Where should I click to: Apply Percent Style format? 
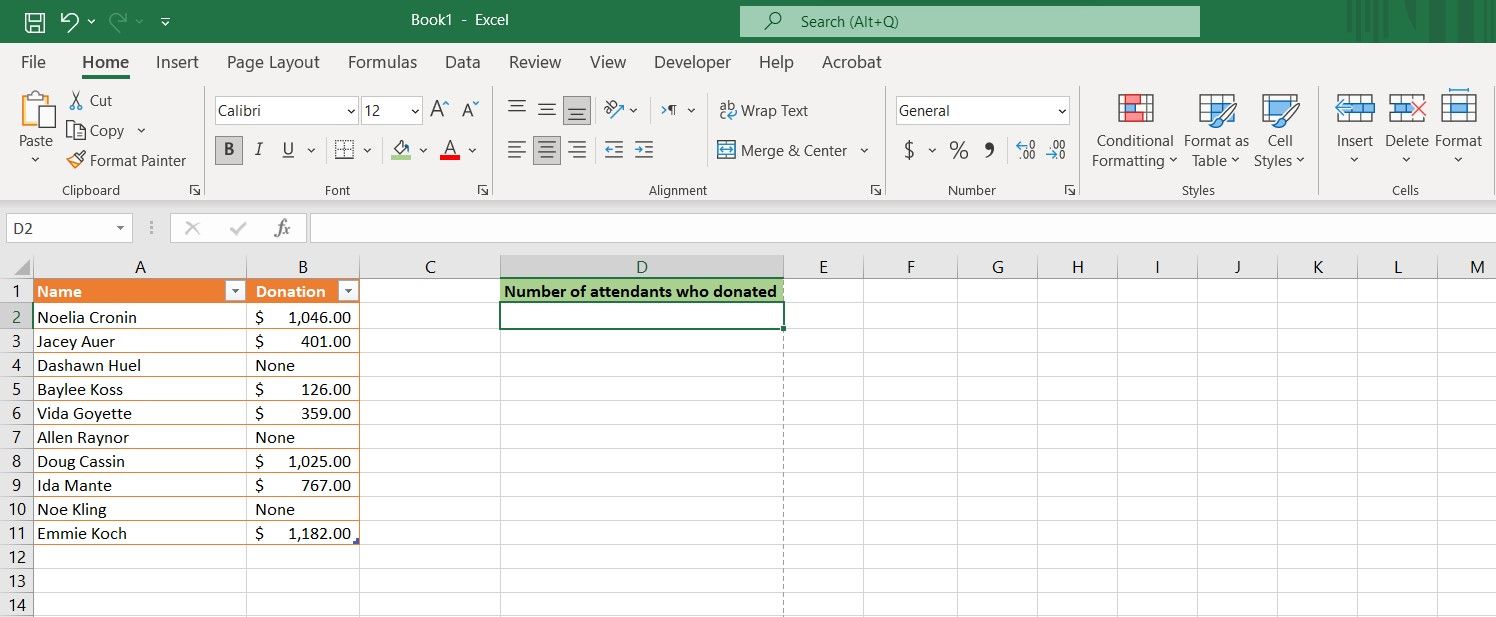click(959, 150)
